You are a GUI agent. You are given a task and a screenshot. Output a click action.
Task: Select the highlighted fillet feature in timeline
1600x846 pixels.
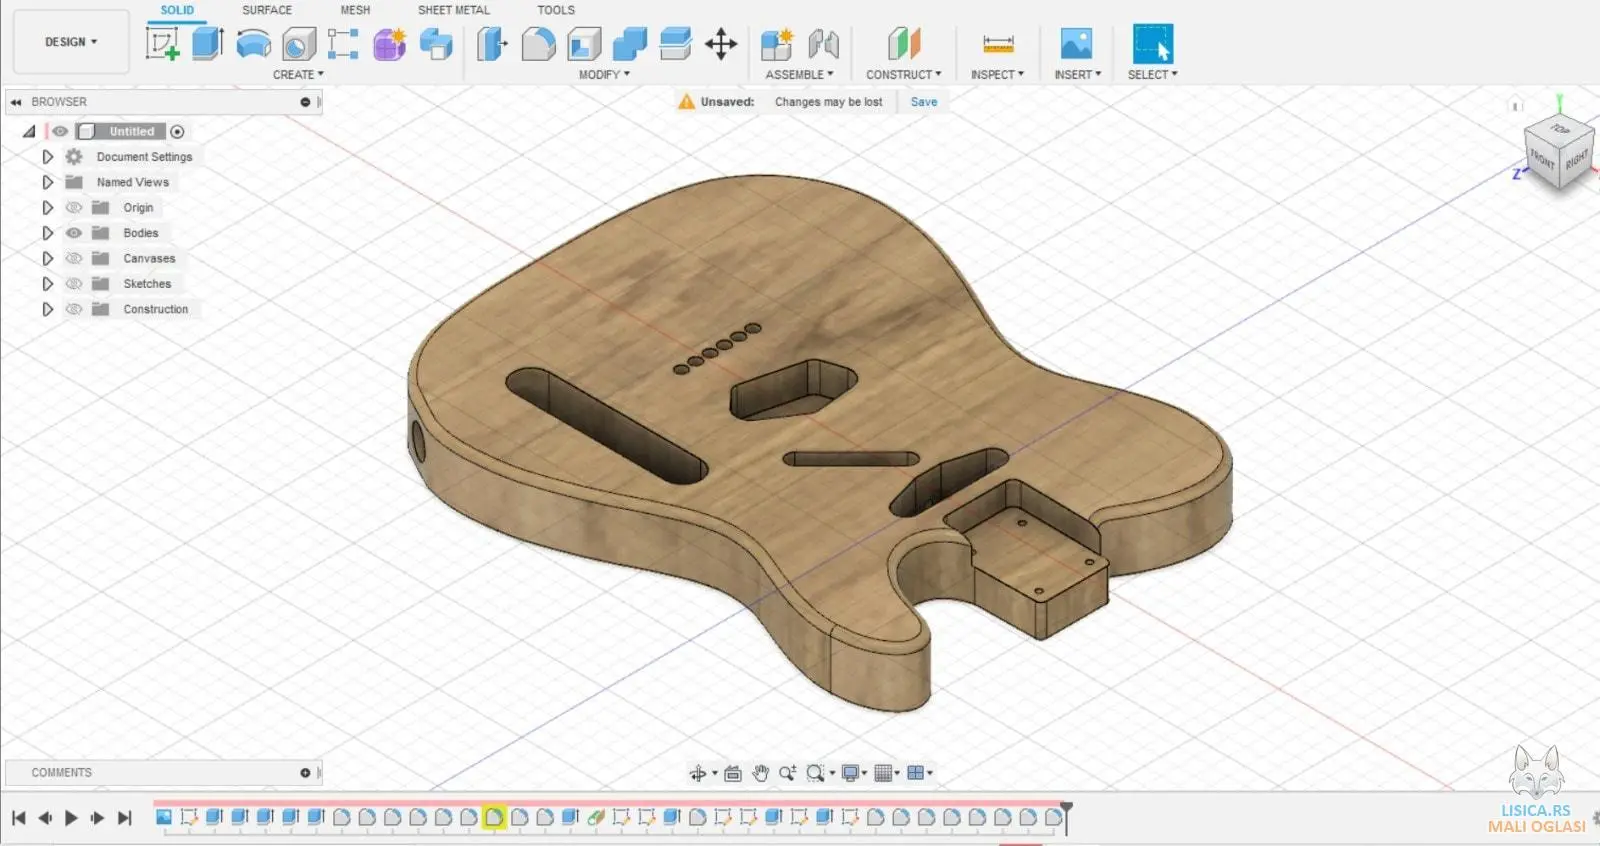pyautogui.click(x=494, y=817)
